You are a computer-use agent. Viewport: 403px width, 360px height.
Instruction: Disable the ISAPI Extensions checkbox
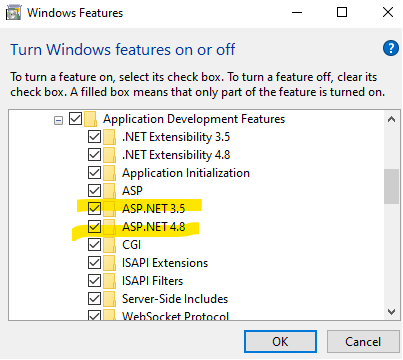pyautogui.click(x=94, y=262)
